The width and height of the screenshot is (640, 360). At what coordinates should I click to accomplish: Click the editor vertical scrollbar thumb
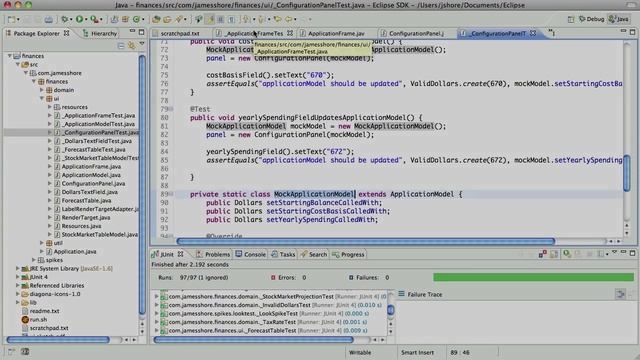pos(627,173)
